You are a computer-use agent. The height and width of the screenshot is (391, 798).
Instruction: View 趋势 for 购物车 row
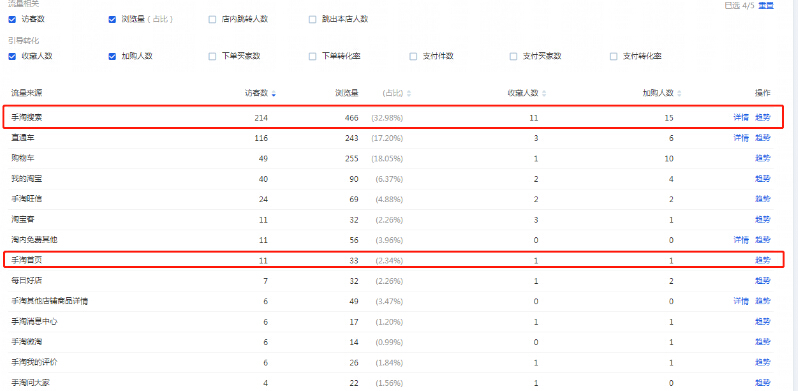point(762,158)
